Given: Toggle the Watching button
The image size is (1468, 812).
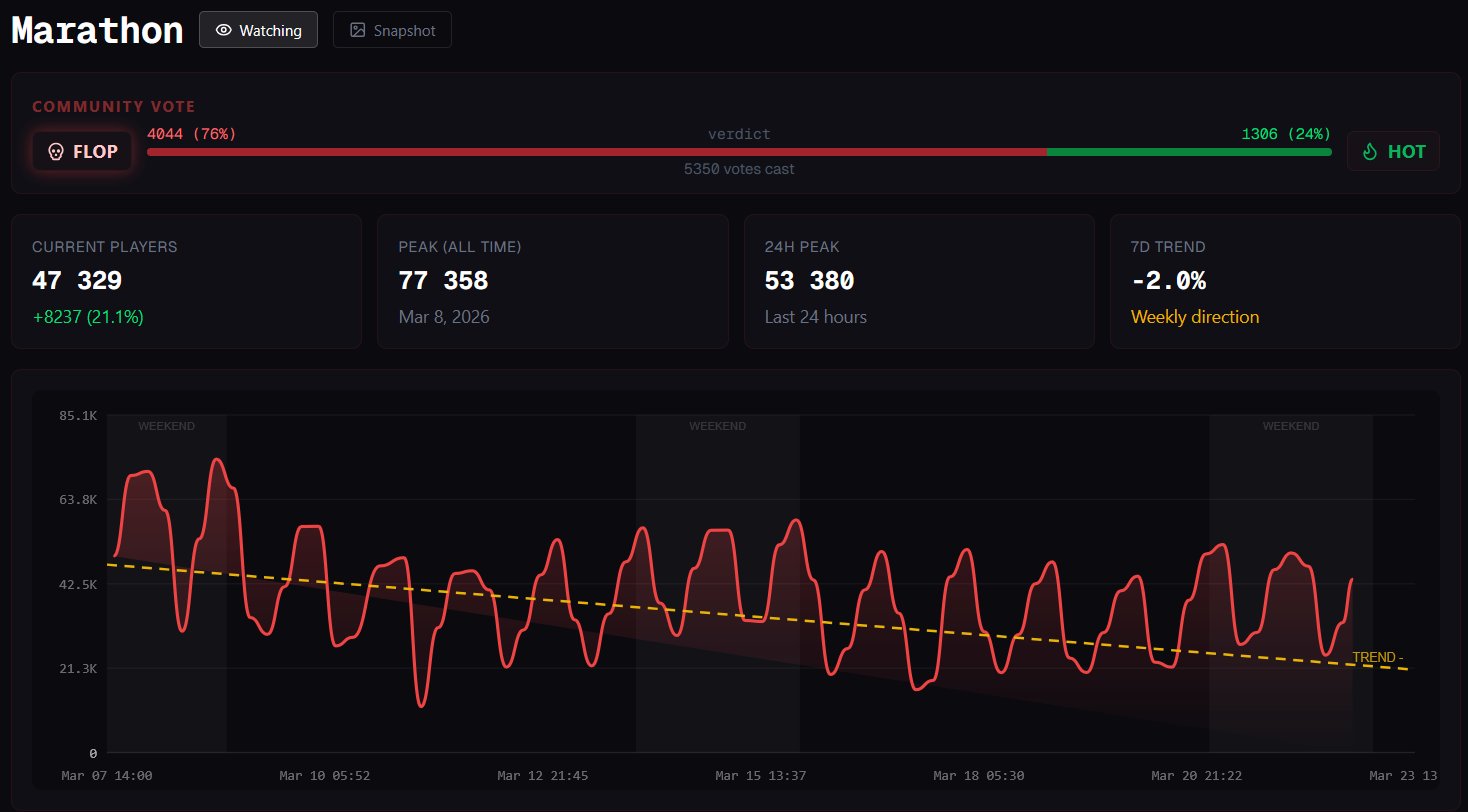Looking at the screenshot, I should (x=258, y=30).
